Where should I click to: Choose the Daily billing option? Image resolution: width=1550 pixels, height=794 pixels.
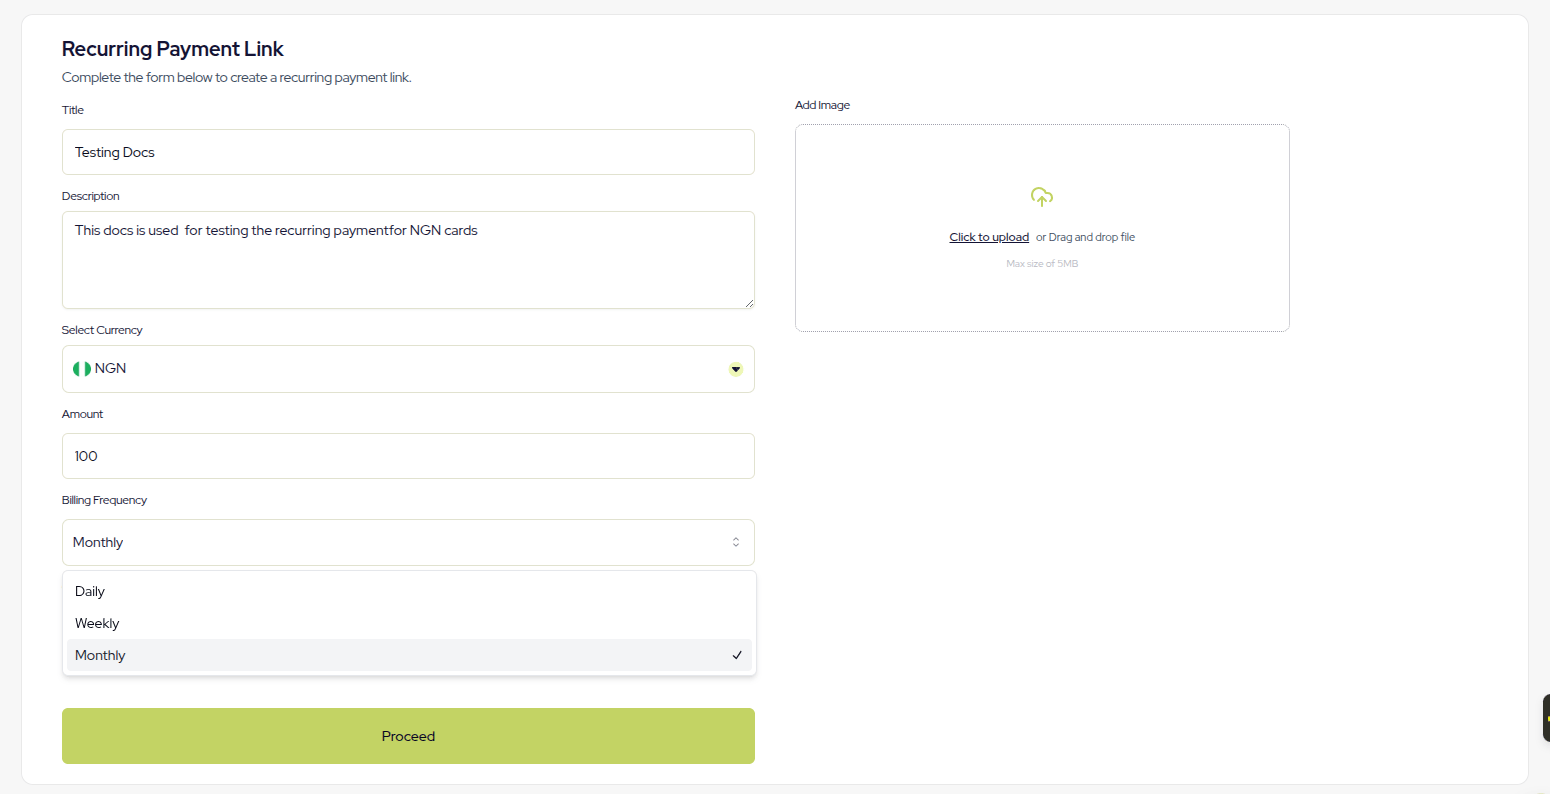click(409, 591)
